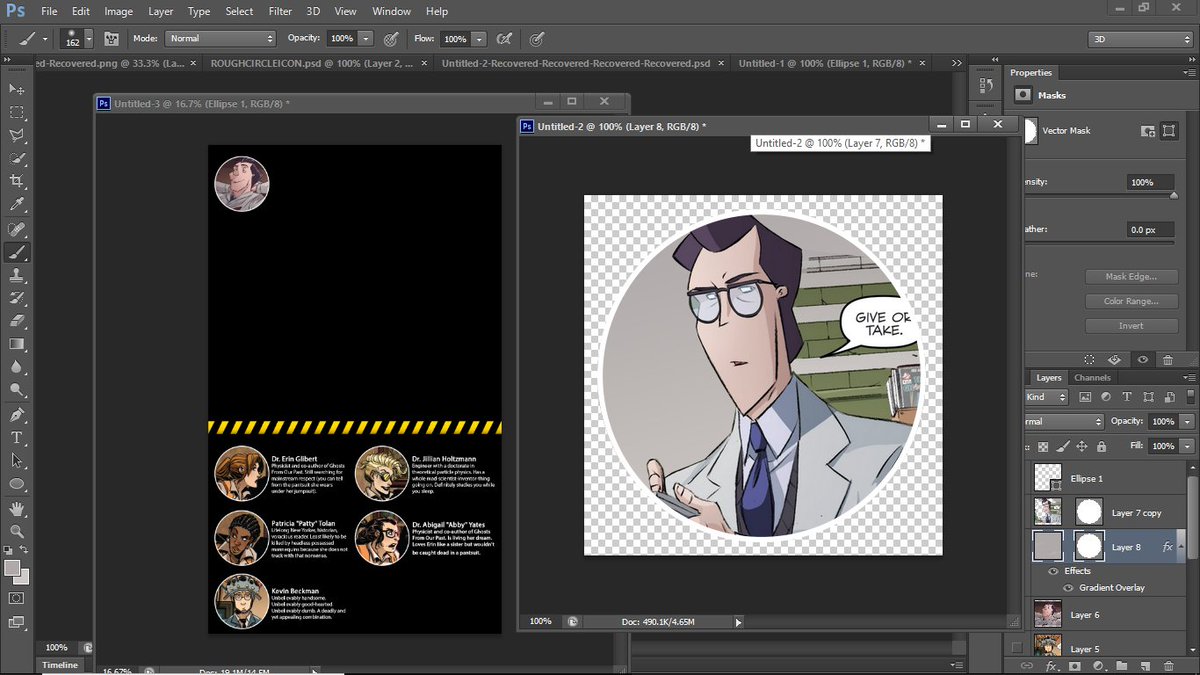Click the delete mask trash icon in Properties
This screenshot has width=1200, height=675.
(1167, 359)
